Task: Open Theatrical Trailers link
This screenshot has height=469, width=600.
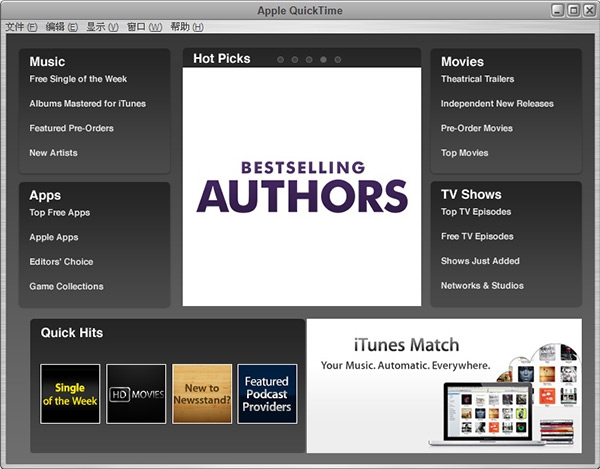Action: click(x=478, y=79)
